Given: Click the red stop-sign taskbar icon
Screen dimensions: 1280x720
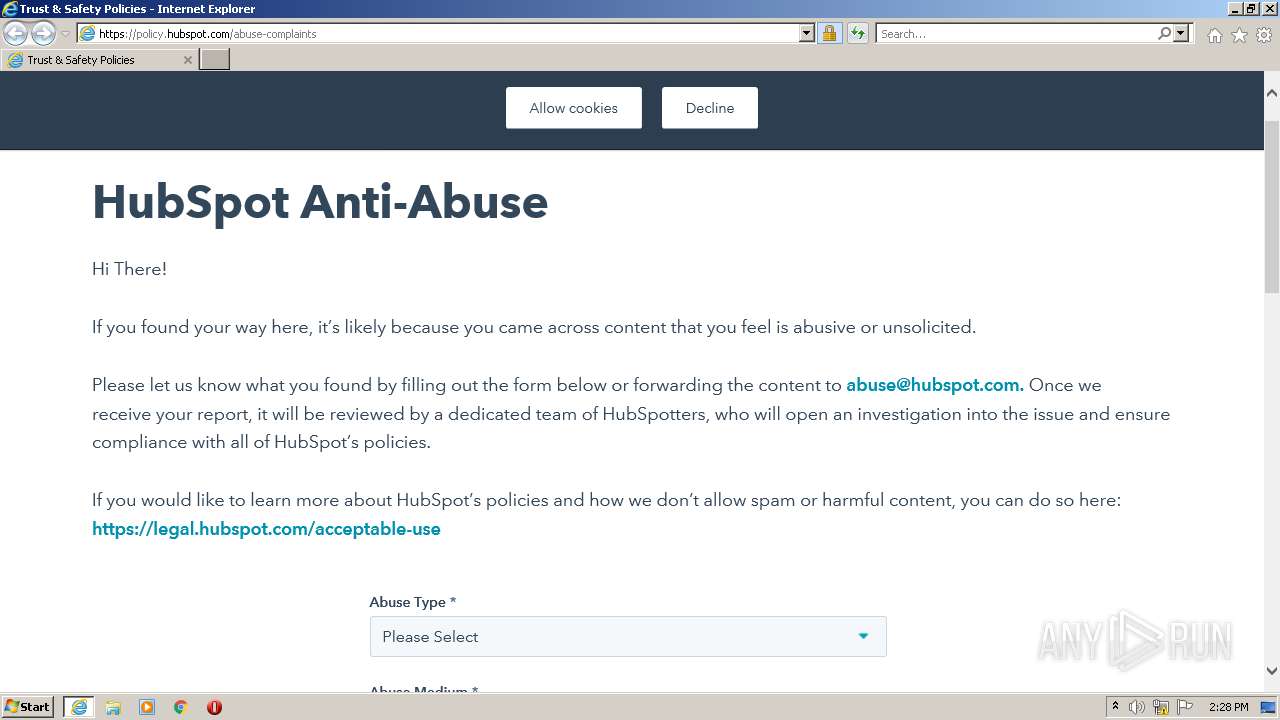Looking at the screenshot, I should point(214,707).
